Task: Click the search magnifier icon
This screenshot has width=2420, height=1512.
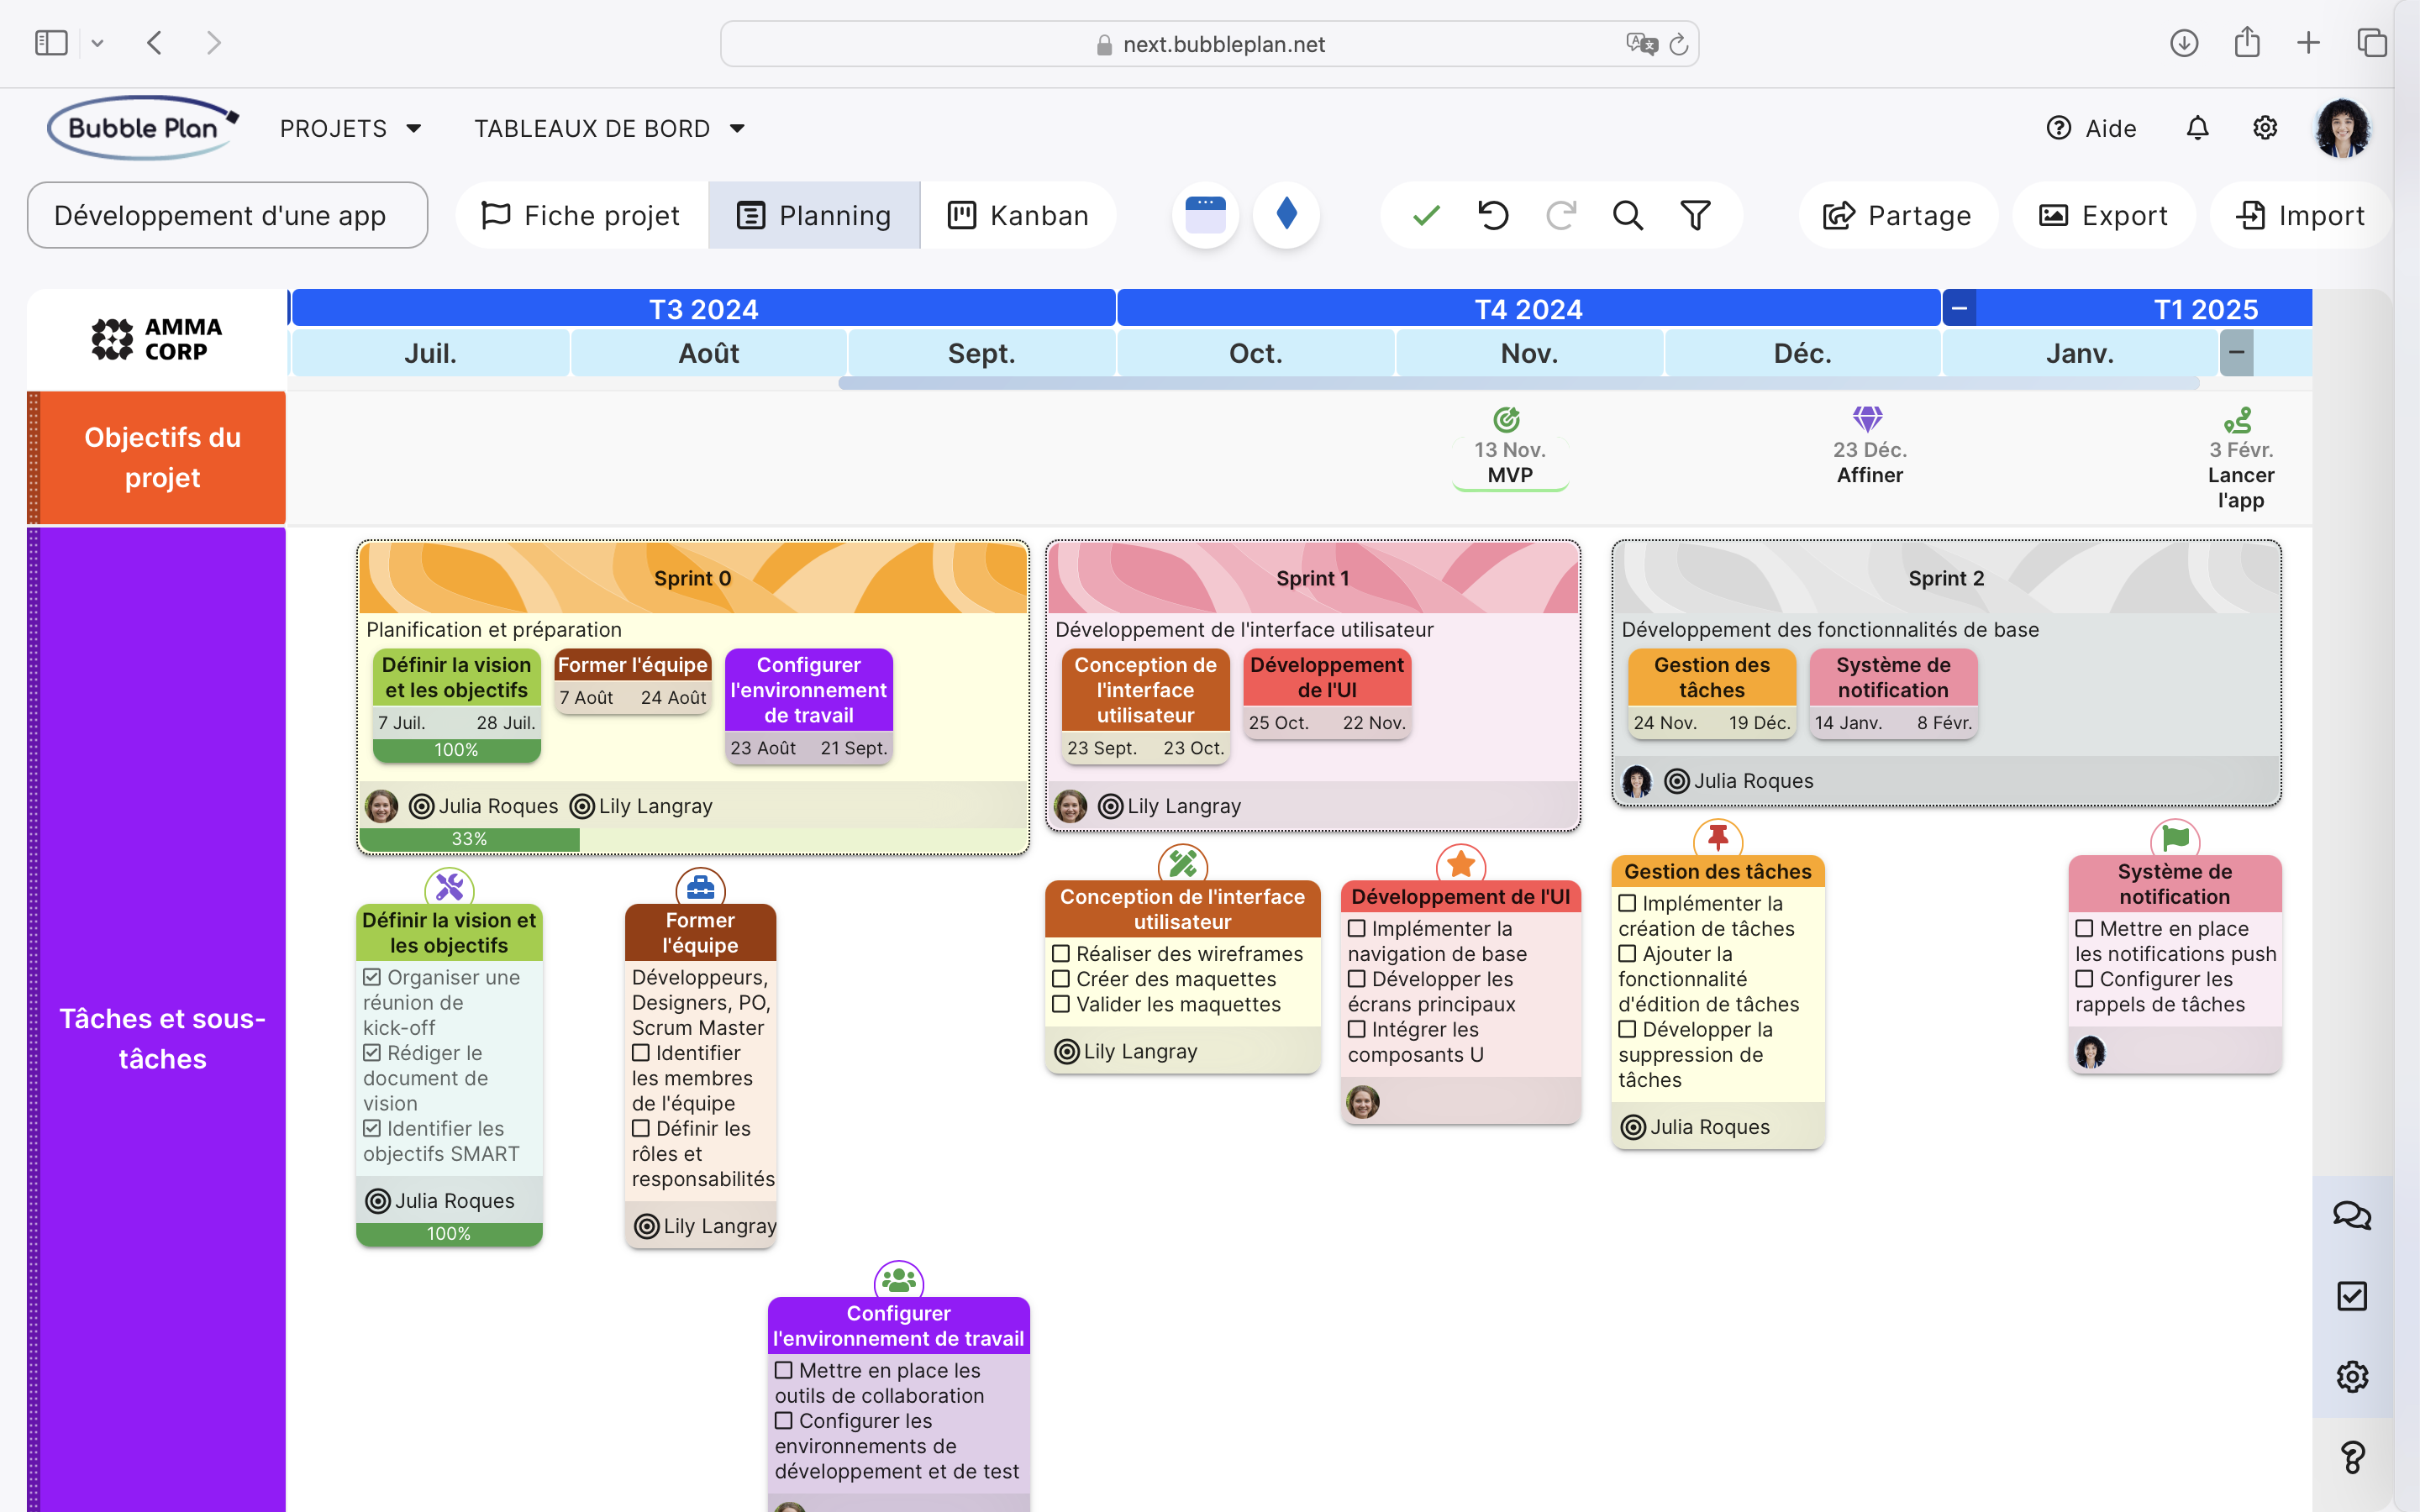Action: point(1628,214)
